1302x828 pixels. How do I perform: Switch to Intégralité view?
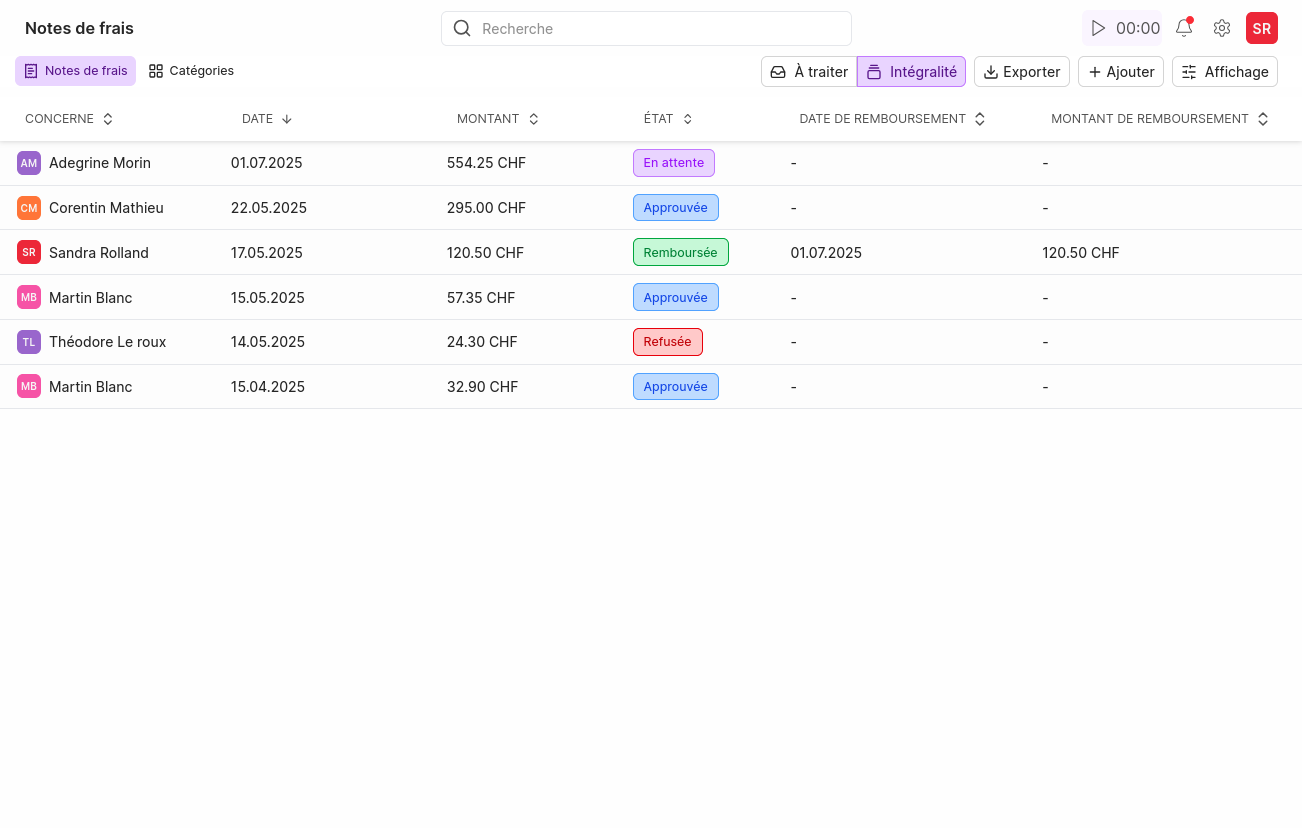911,72
